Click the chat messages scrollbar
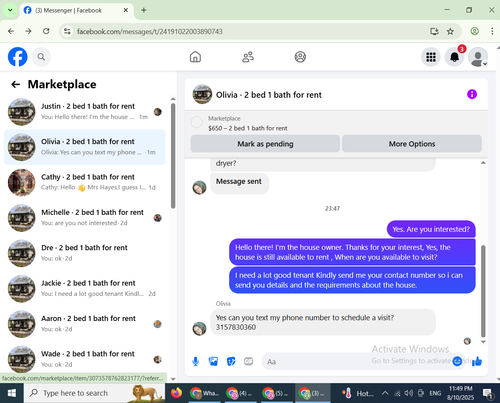The image size is (500, 403). click(x=483, y=291)
